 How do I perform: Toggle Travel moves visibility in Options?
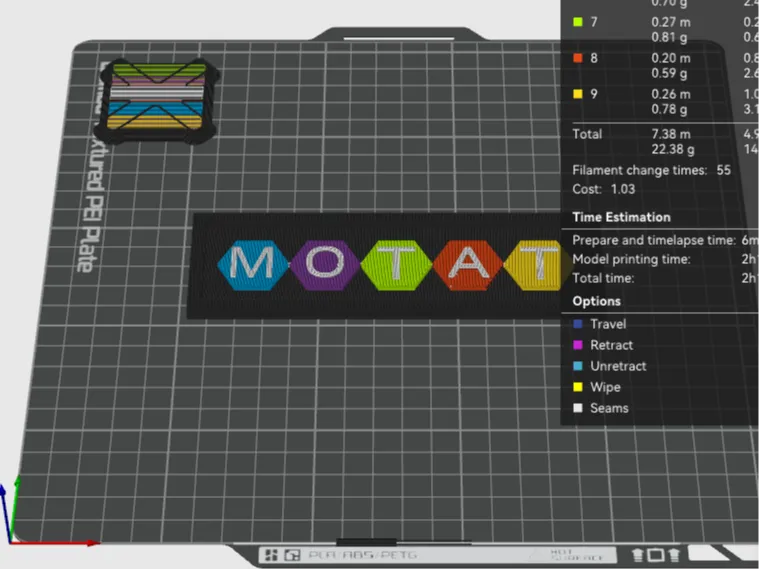599,324
